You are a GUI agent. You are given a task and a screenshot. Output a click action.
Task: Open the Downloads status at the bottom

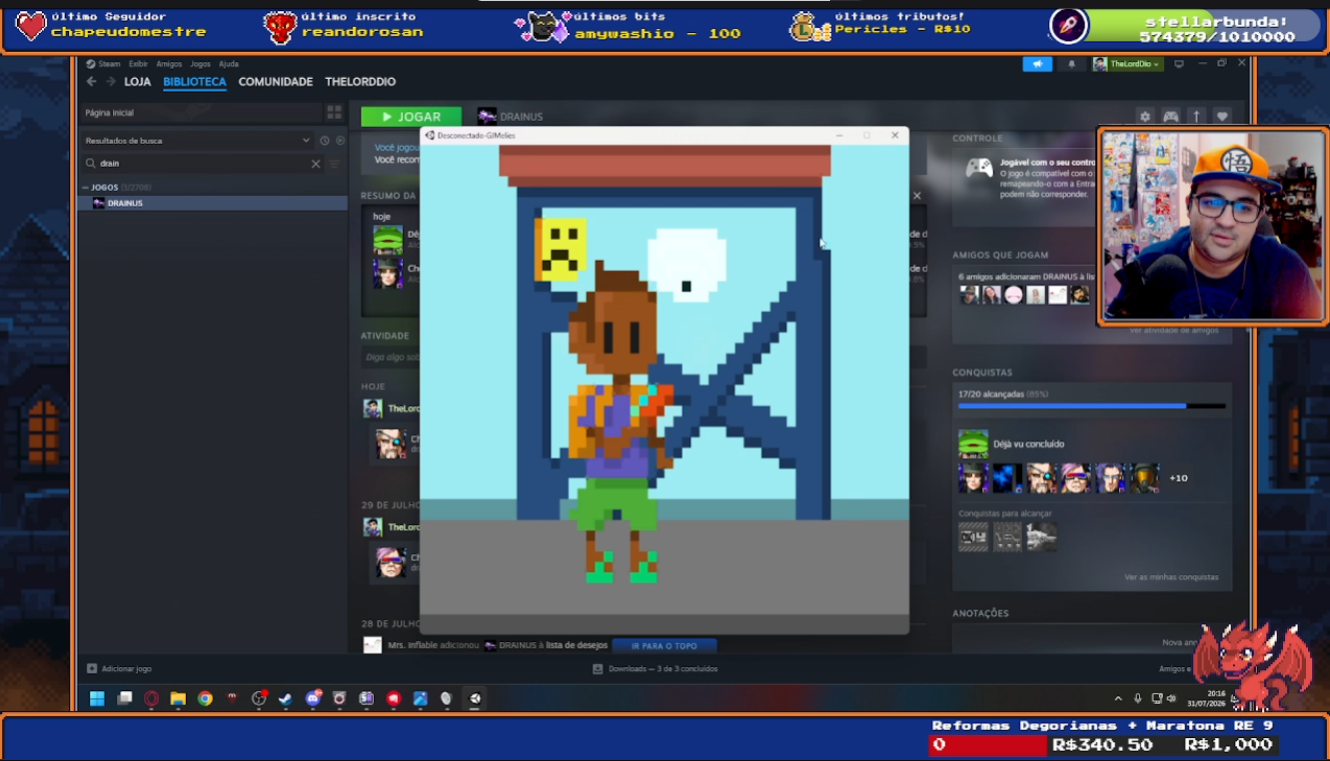click(655, 669)
